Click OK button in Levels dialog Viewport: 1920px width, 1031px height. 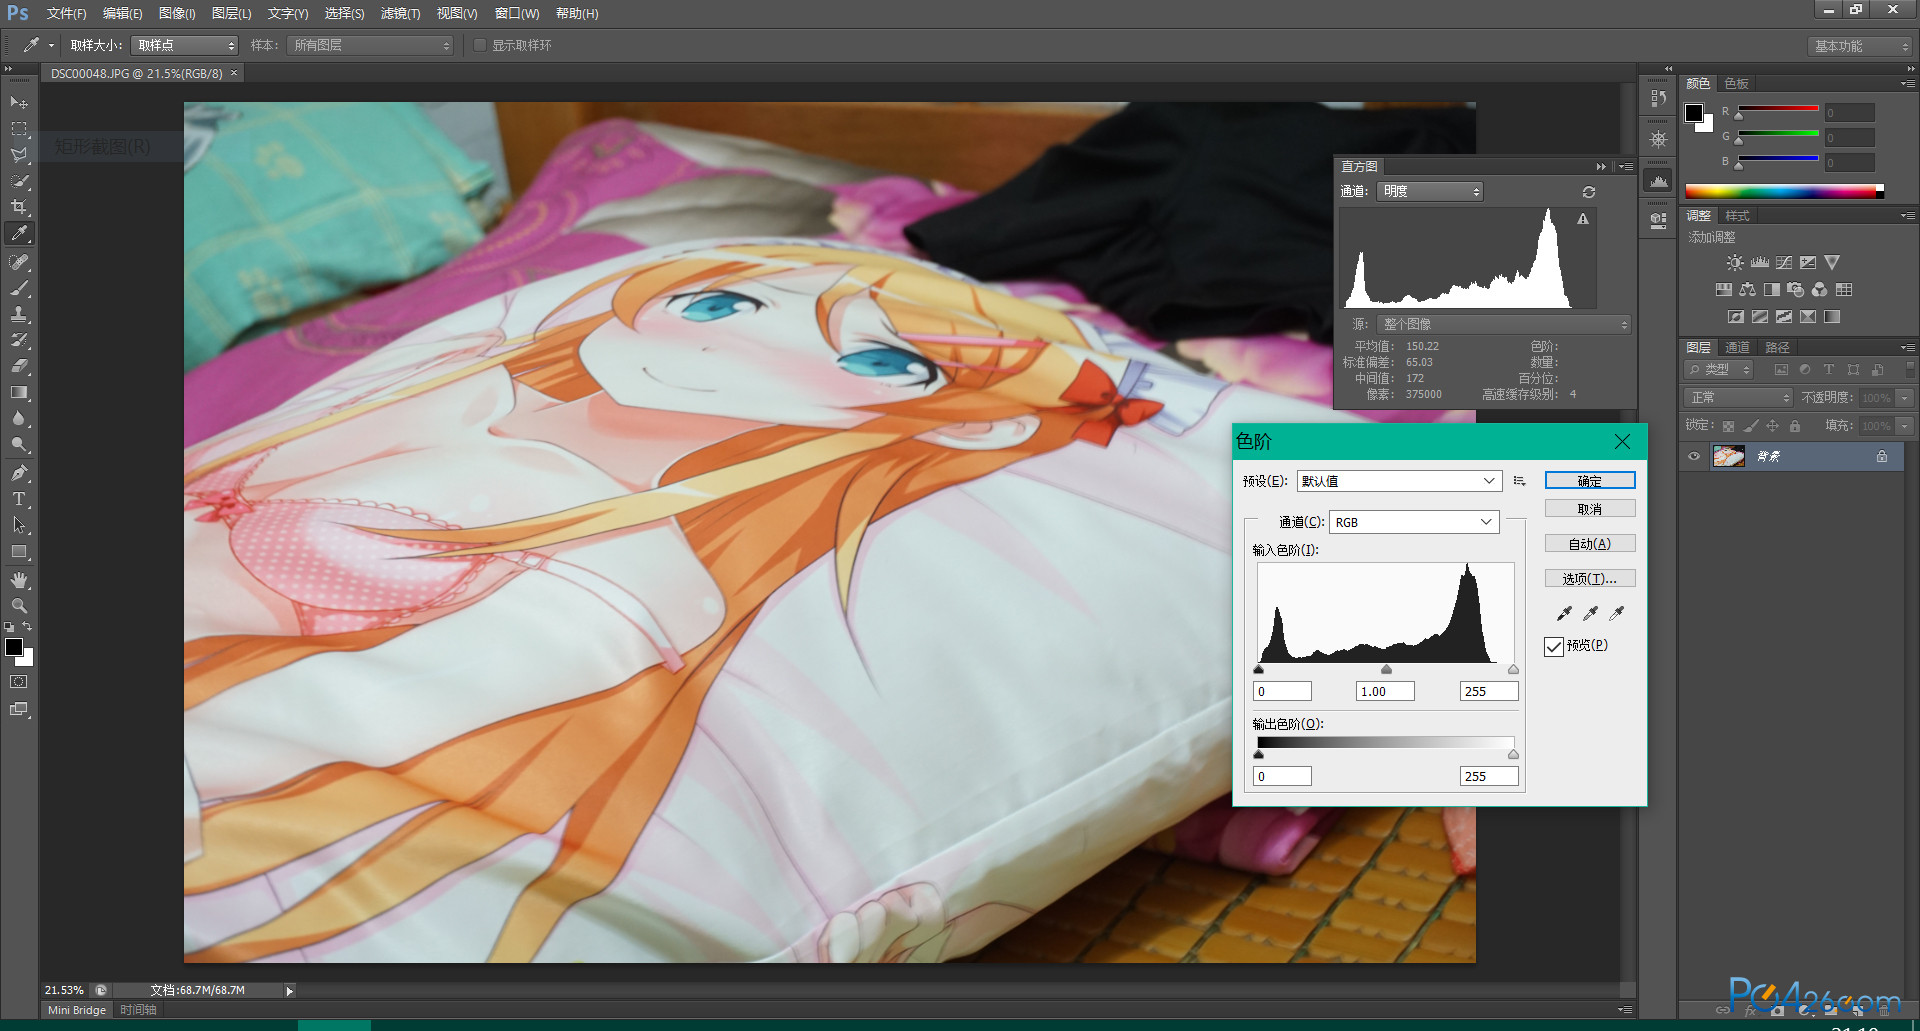1590,481
